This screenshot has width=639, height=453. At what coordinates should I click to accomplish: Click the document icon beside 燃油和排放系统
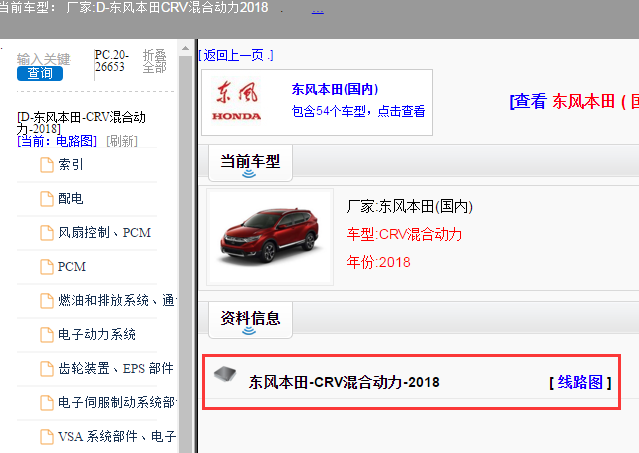(46, 301)
